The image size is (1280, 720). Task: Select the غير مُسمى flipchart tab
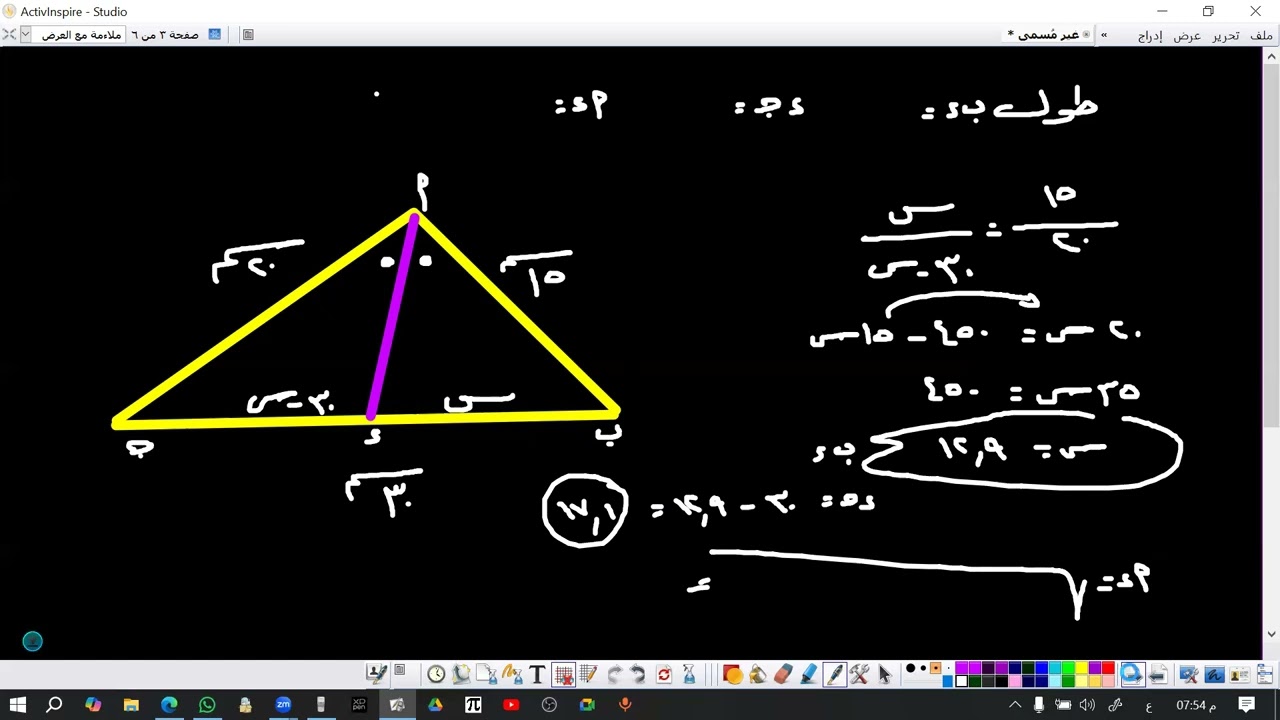1049,35
